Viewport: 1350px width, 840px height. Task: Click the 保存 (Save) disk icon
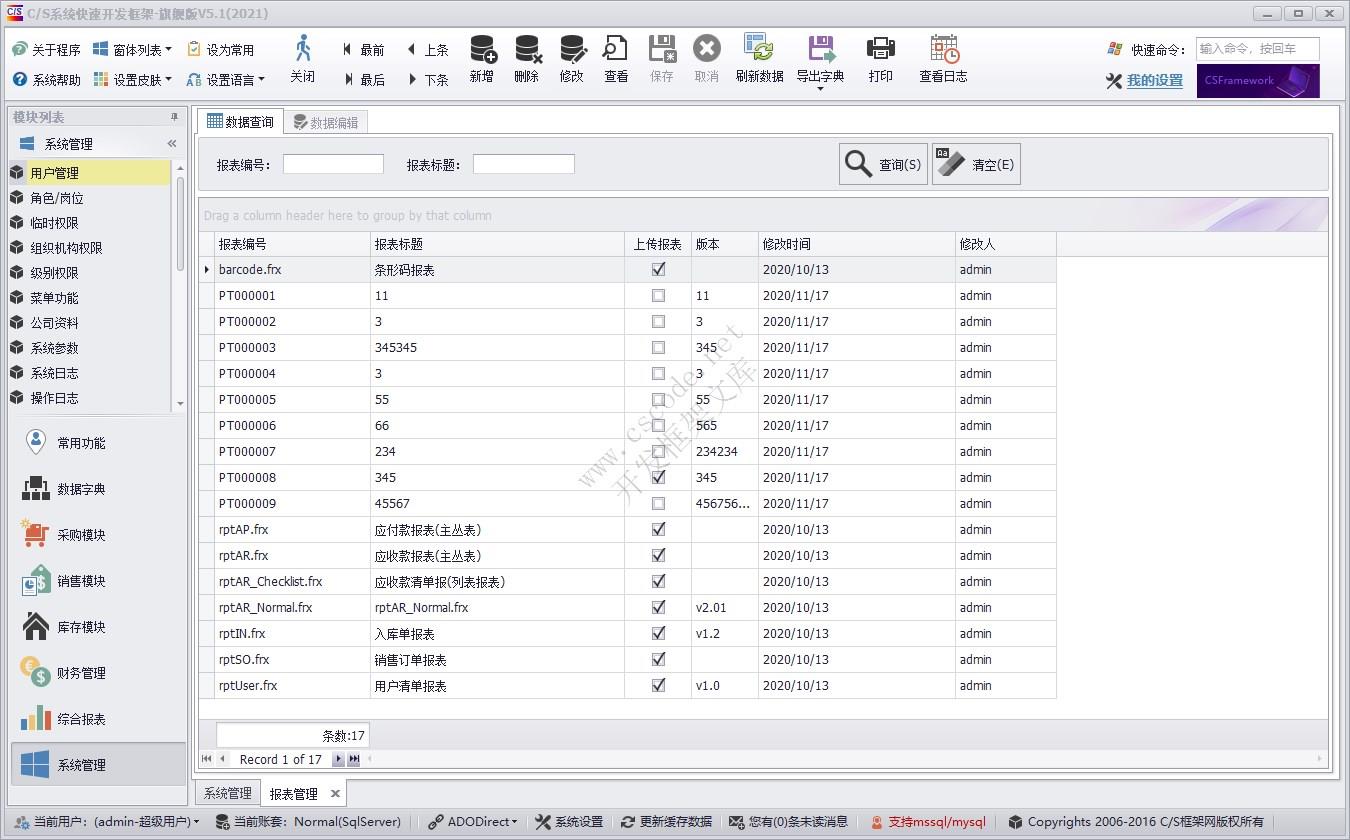[x=661, y=58]
